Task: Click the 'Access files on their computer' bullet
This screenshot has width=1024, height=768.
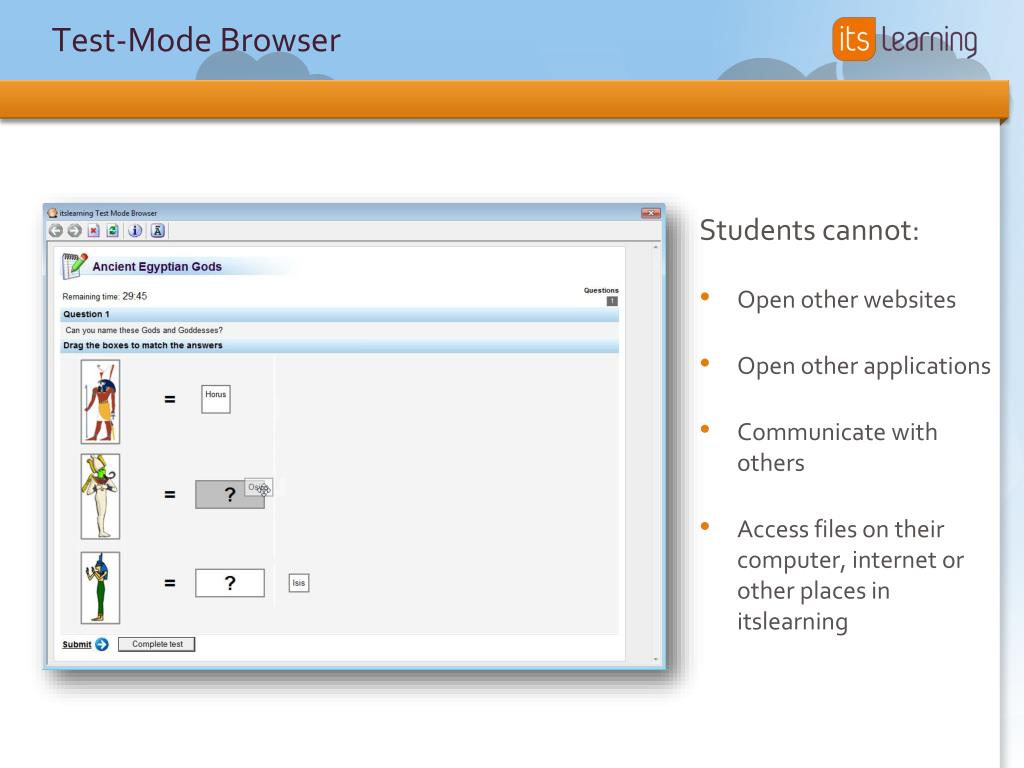Action: point(850,575)
